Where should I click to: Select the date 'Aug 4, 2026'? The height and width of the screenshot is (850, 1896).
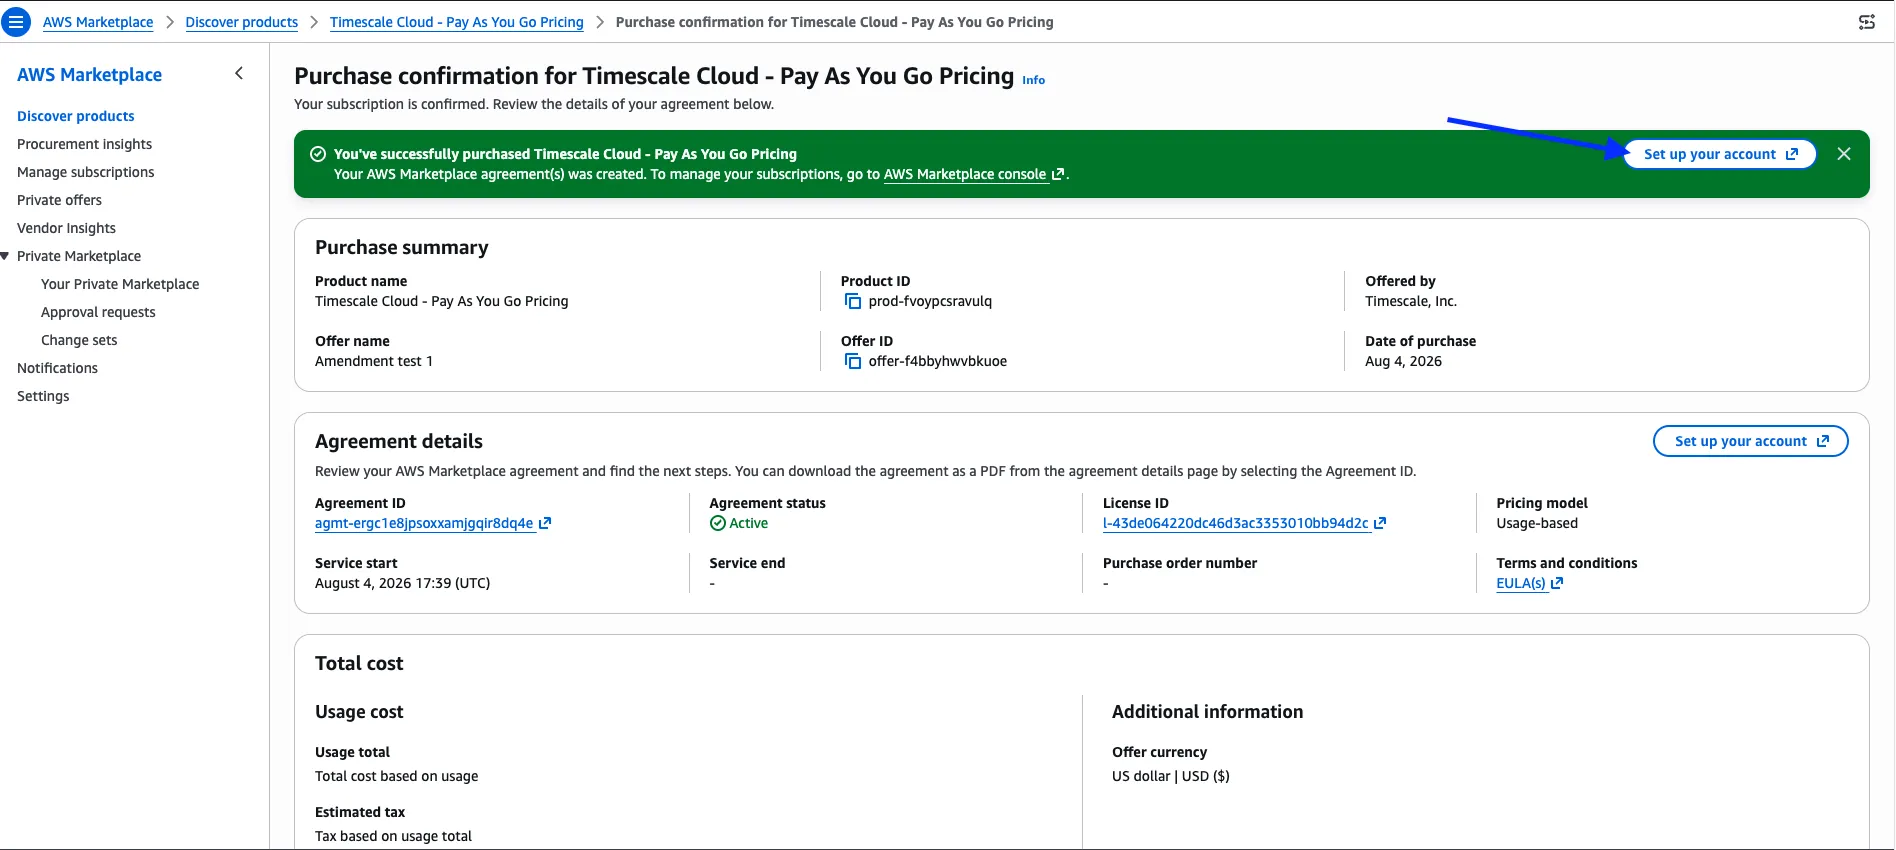click(1404, 361)
